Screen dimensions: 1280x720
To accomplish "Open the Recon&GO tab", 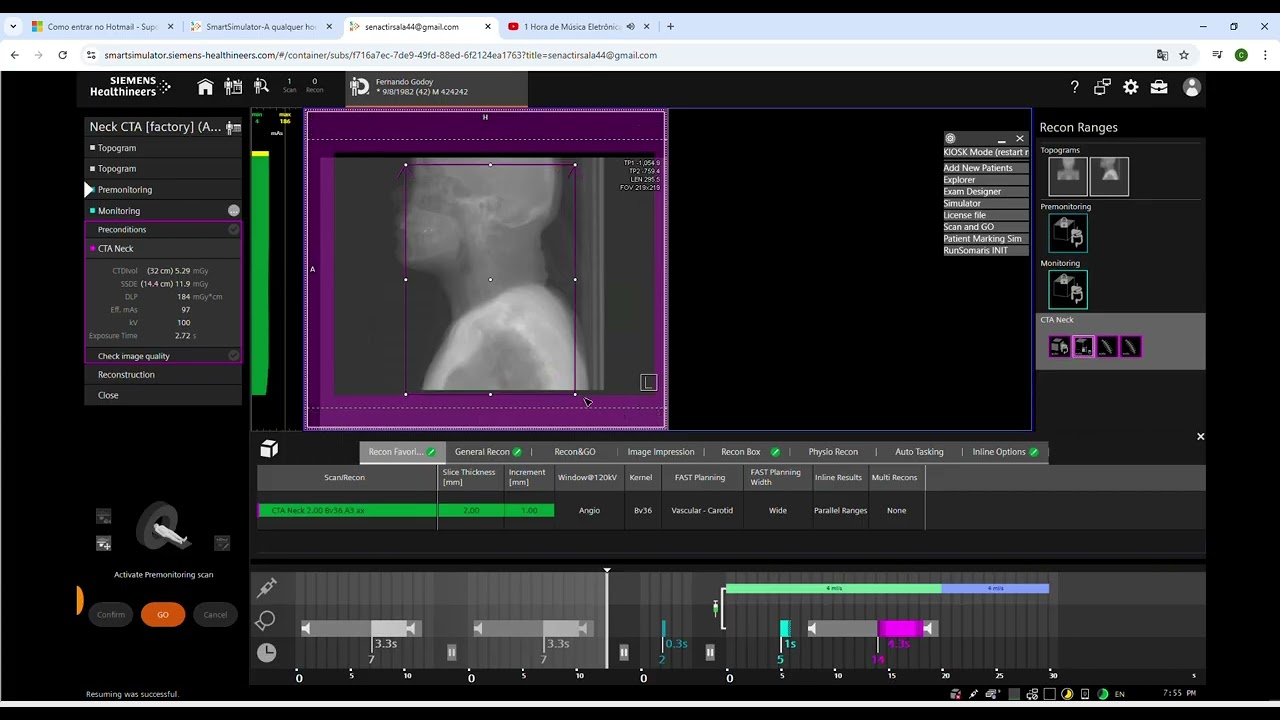I will pos(575,452).
